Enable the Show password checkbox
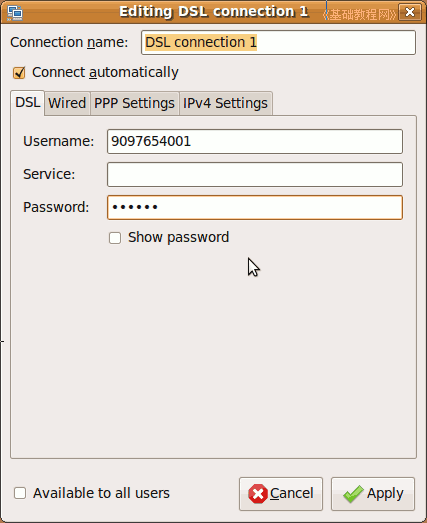Viewport: 427px width, 523px height. coord(115,238)
